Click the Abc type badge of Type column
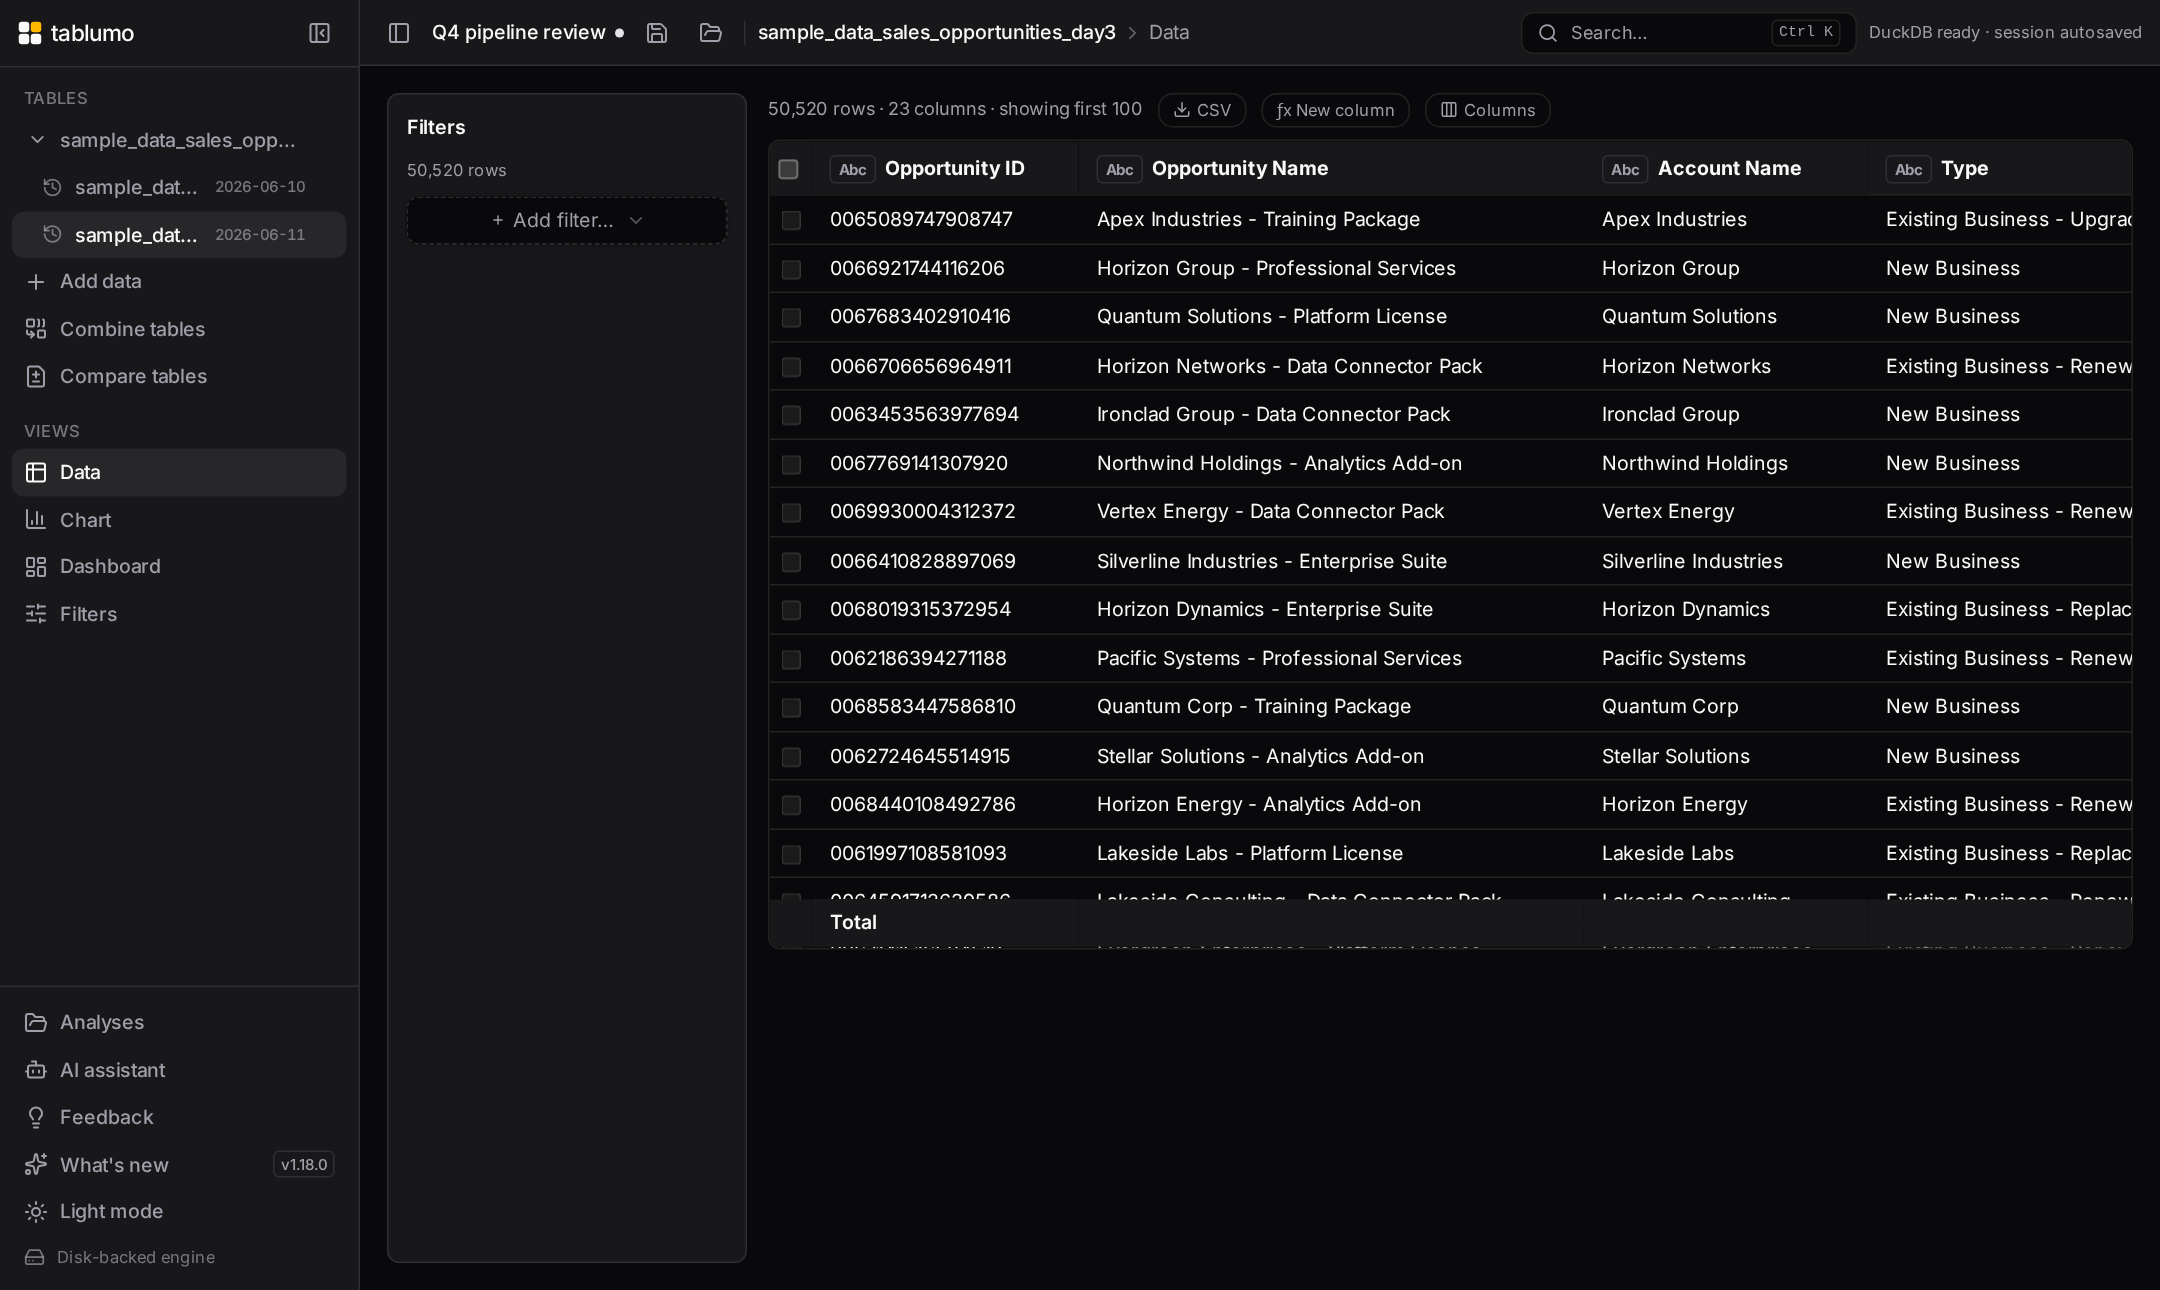This screenshot has height=1290, width=2160. point(1908,169)
